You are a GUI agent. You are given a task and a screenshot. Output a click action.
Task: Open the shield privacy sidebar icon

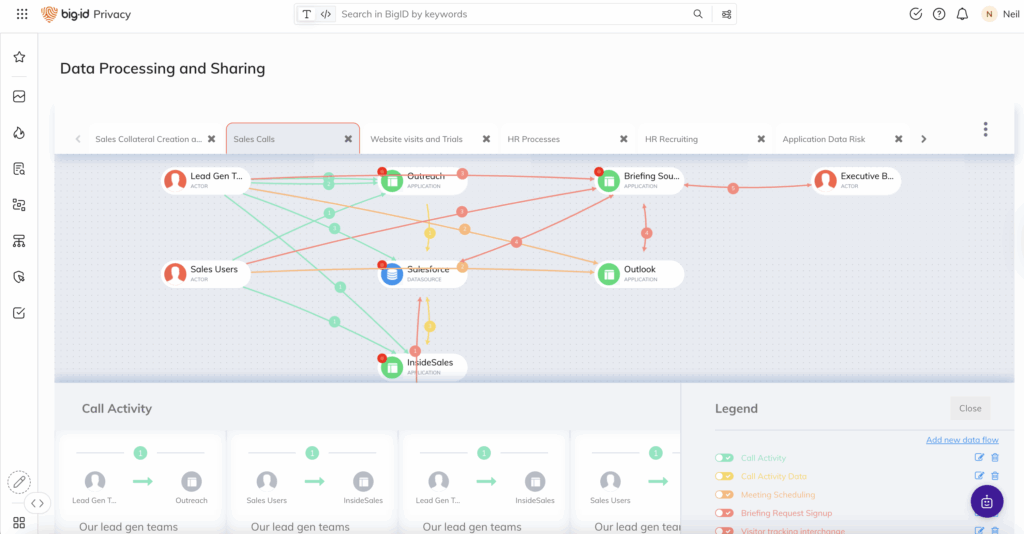[19, 277]
